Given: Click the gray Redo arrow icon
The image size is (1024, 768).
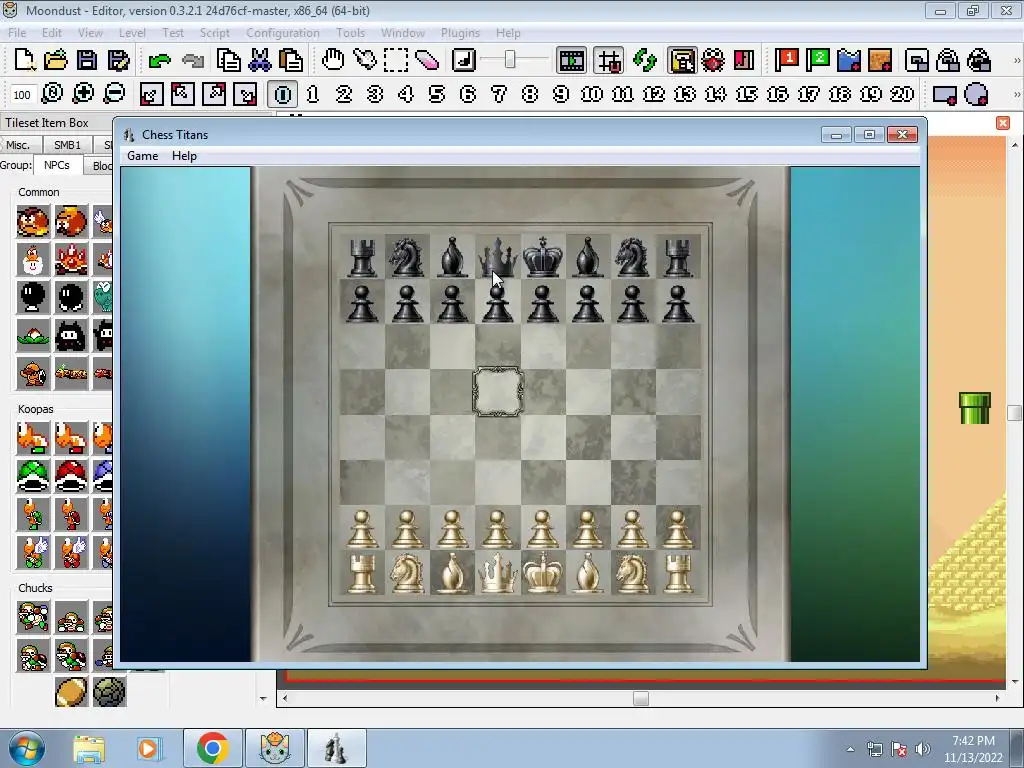Looking at the screenshot, I should (x=193, y=61).
